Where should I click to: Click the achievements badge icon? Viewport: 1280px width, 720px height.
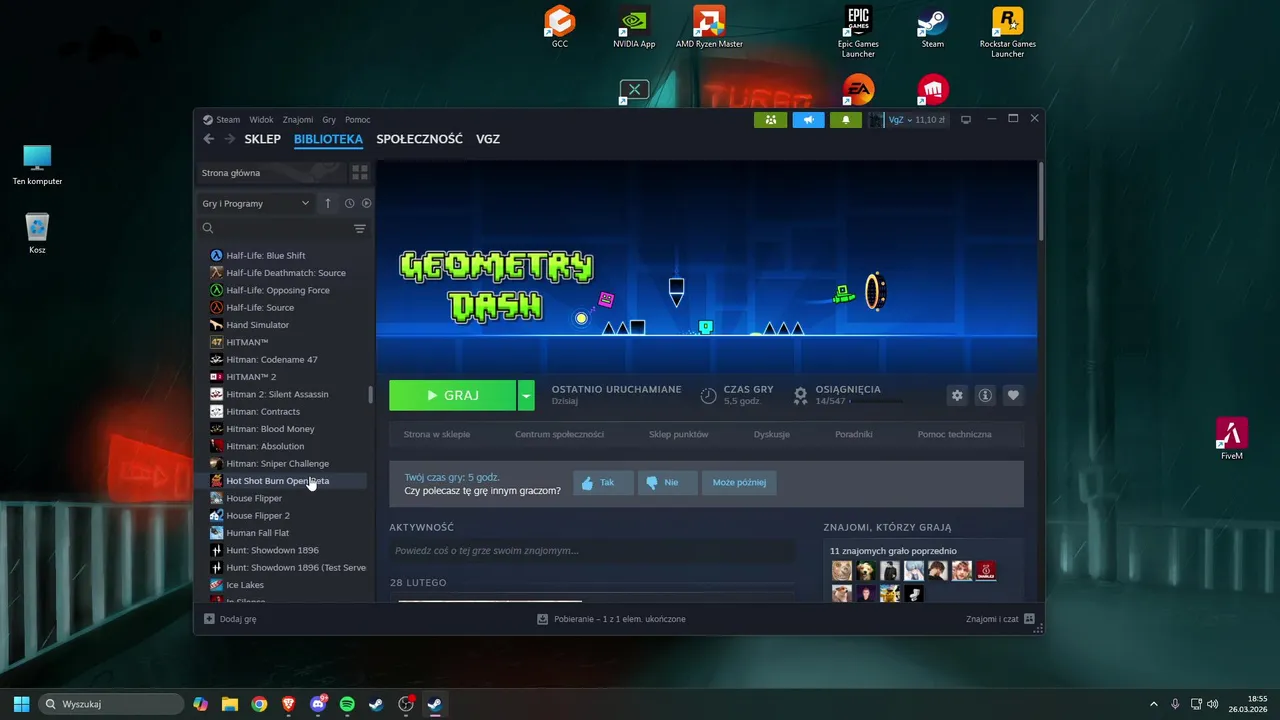800,395
